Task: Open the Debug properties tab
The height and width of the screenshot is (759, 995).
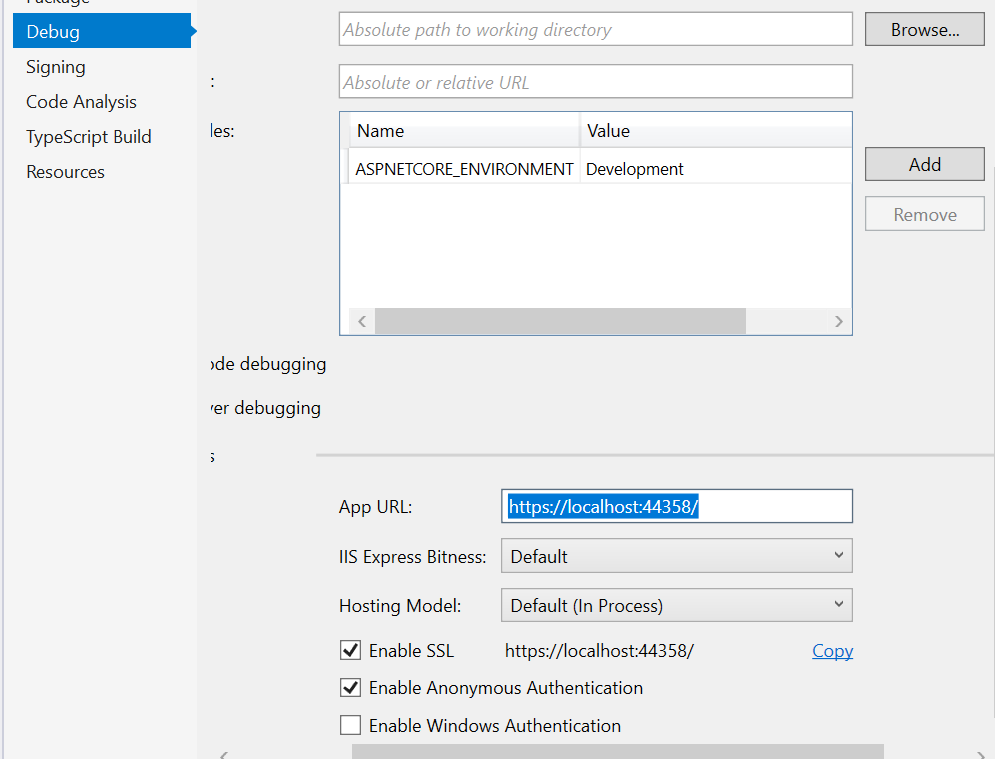Action: click(102, 31)
